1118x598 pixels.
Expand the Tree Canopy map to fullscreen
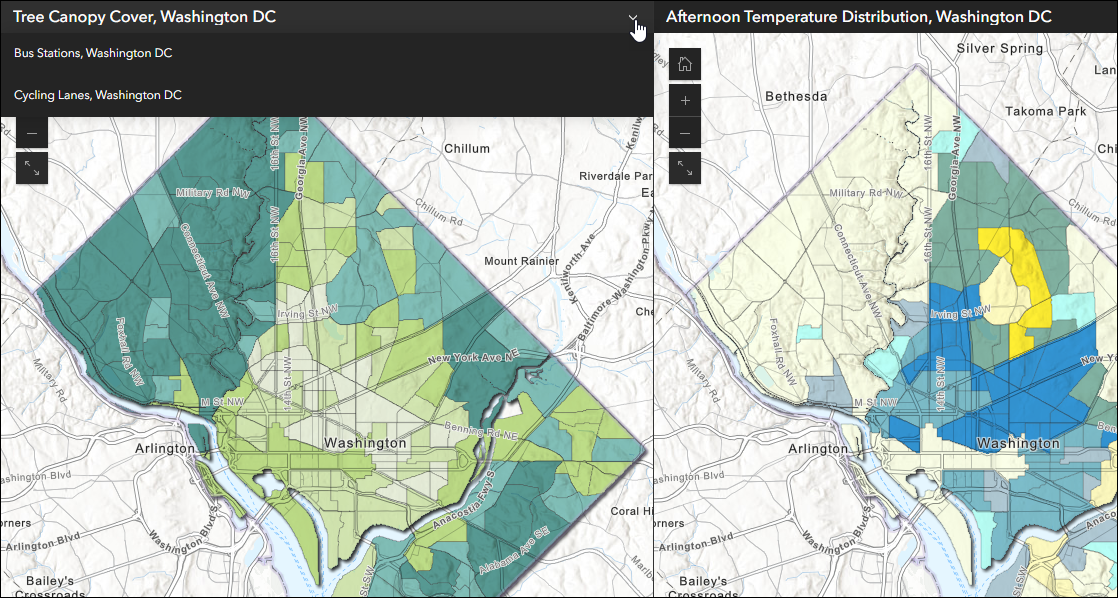tap(32, 168)
